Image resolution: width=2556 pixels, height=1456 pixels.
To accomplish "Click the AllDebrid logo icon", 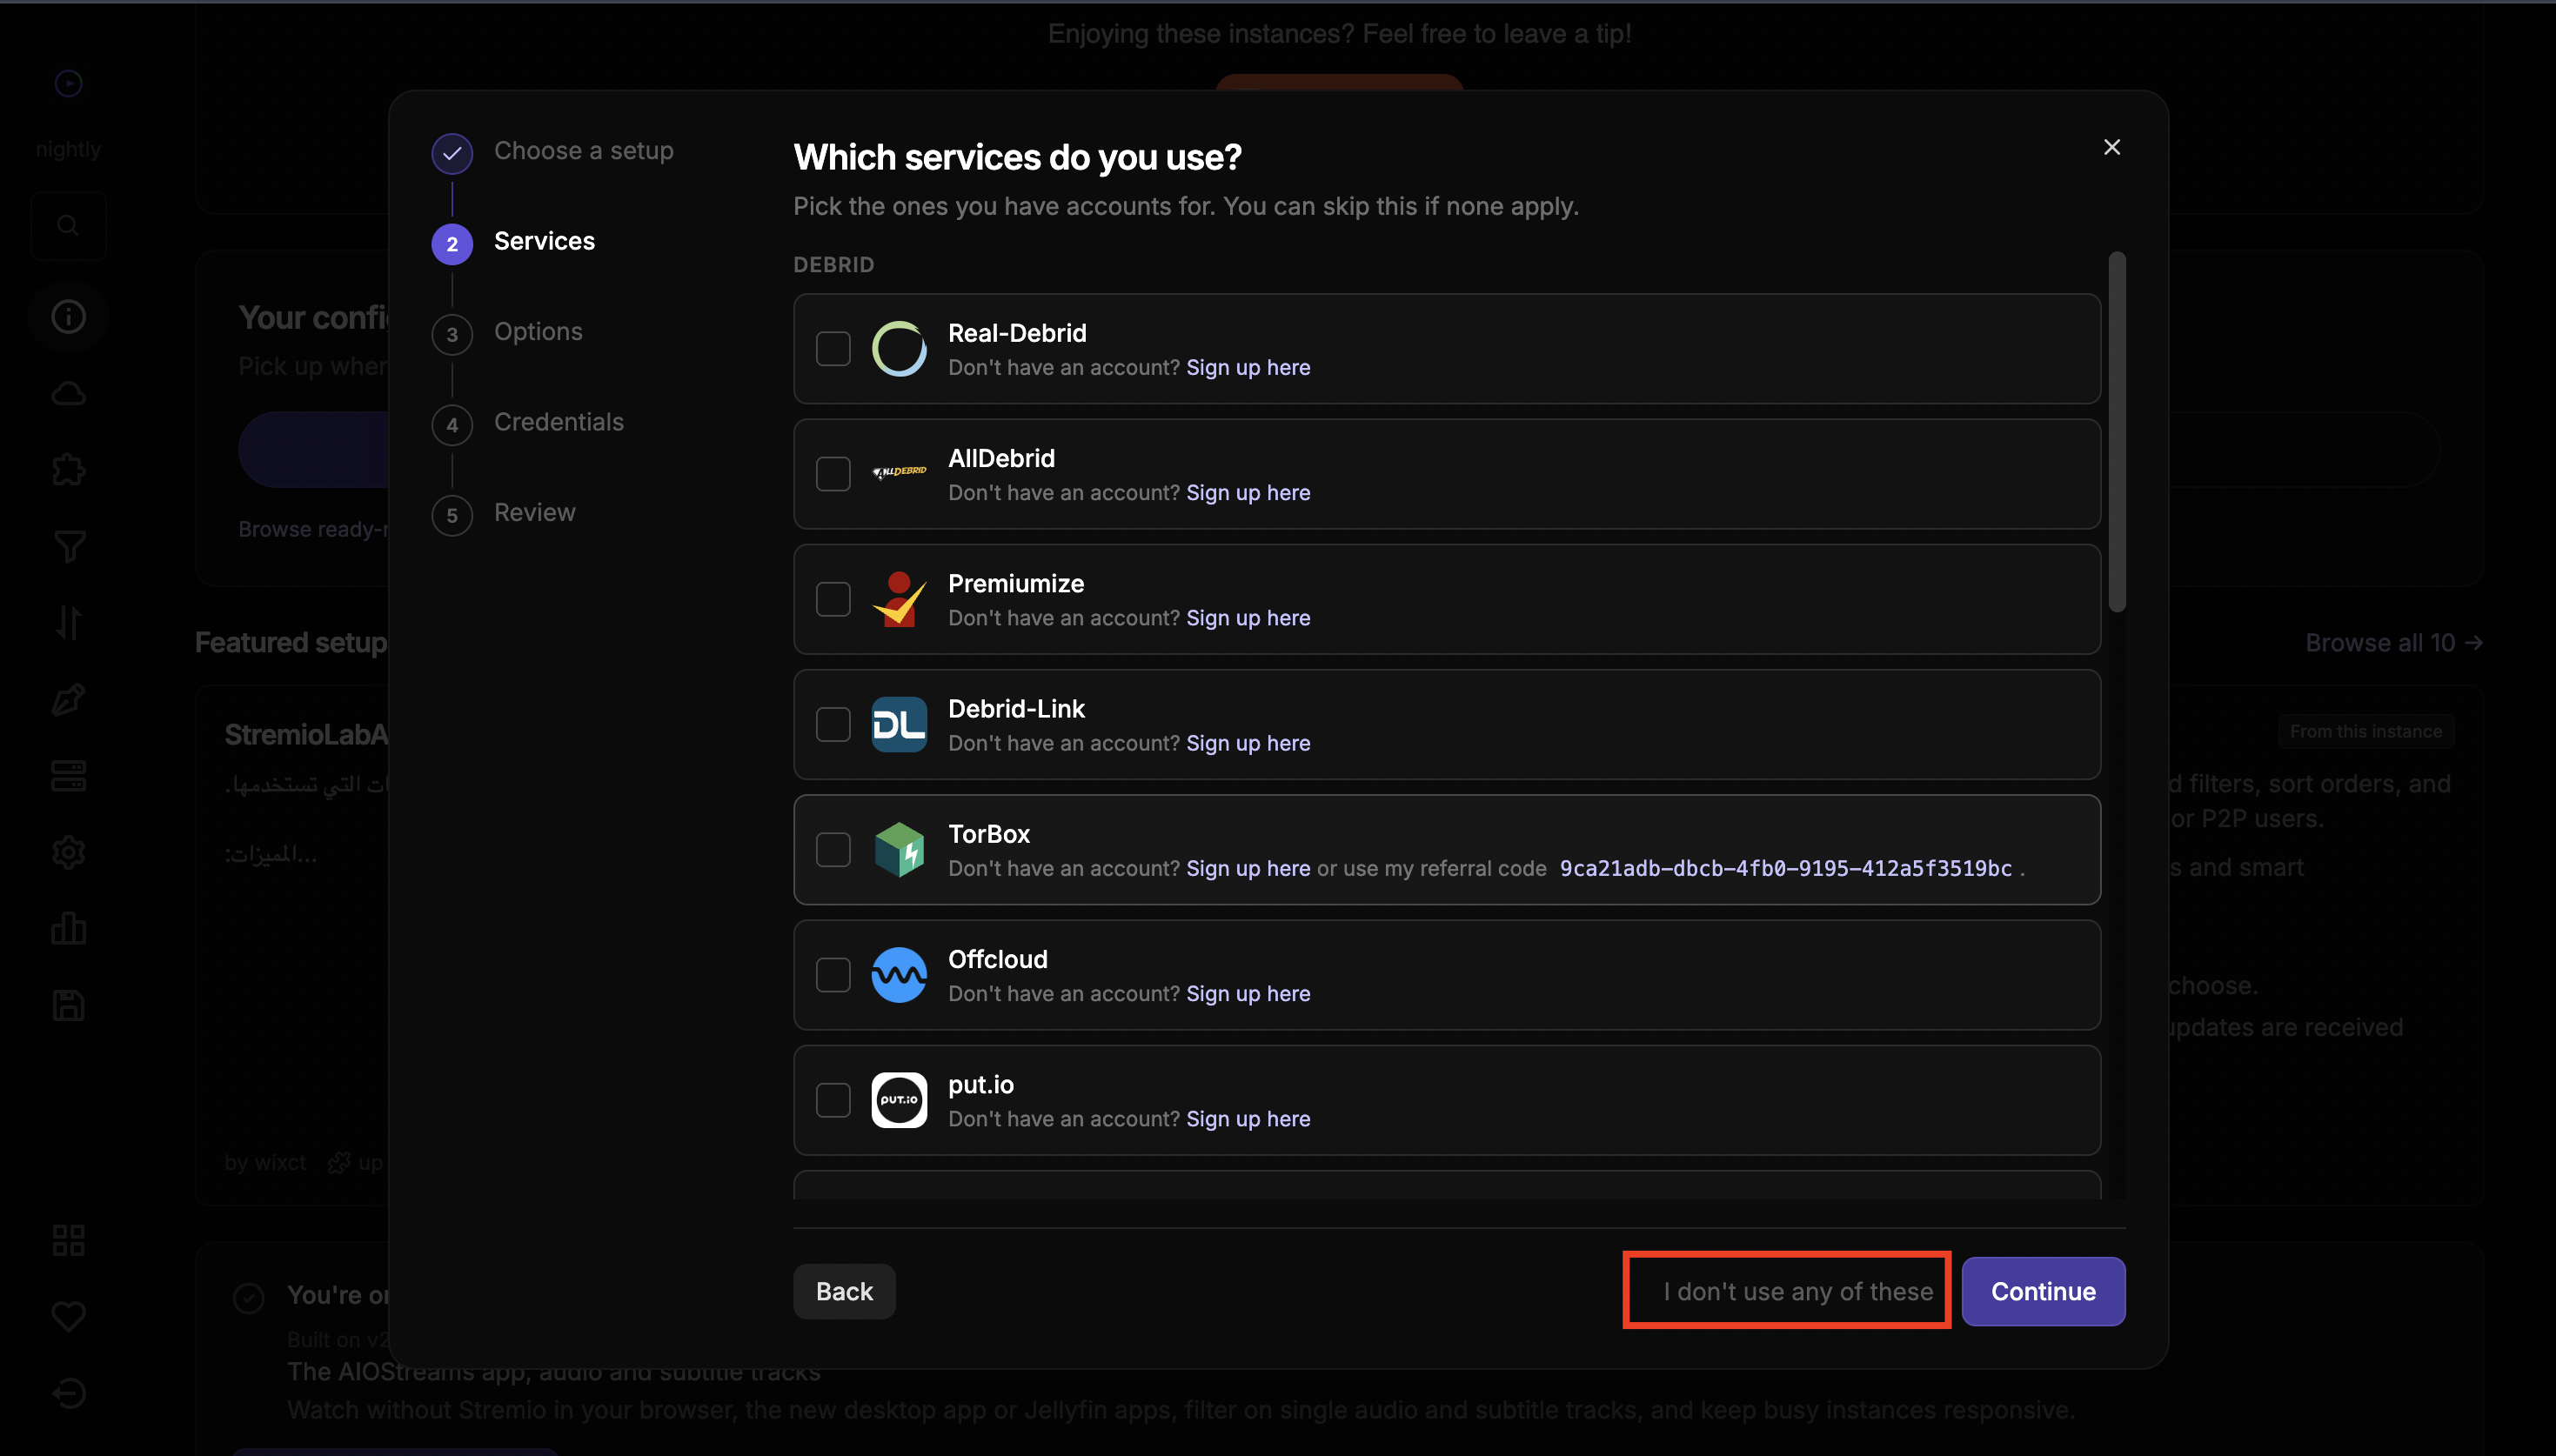I will (x=899, y=472).
